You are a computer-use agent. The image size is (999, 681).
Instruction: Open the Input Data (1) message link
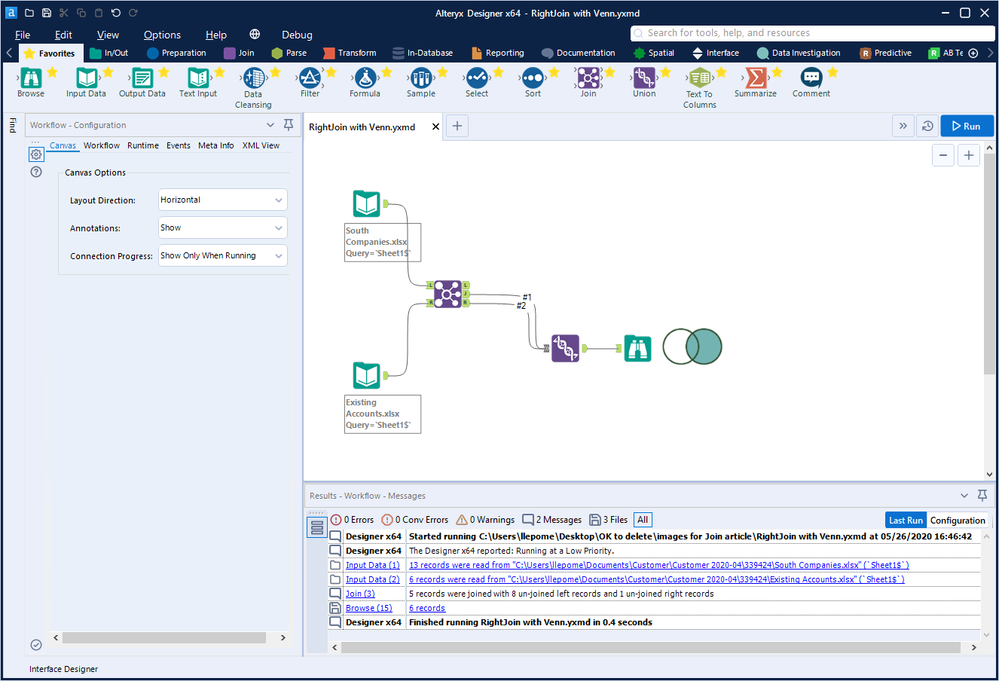(x=373, y=565)
